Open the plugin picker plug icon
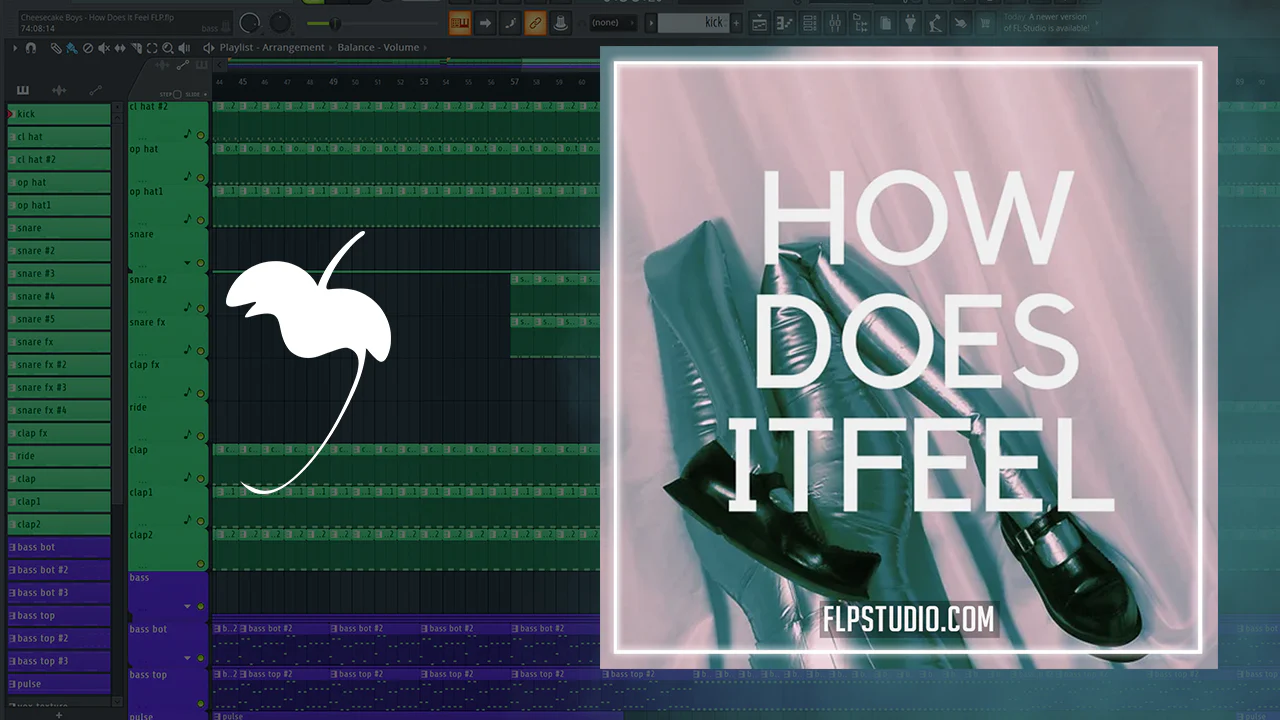This screenshot has height=720, width=1280. (x=910, y=22)
